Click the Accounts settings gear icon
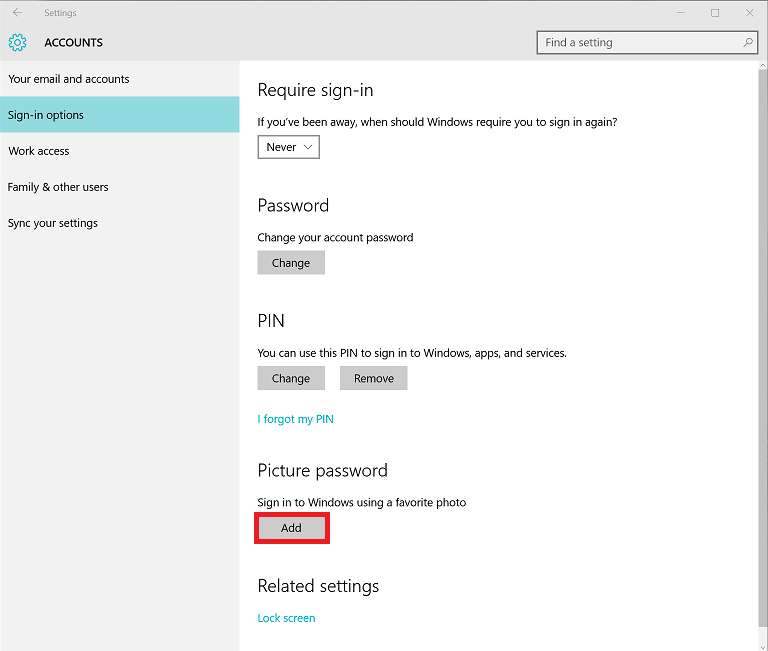 [x=18, y=43]
